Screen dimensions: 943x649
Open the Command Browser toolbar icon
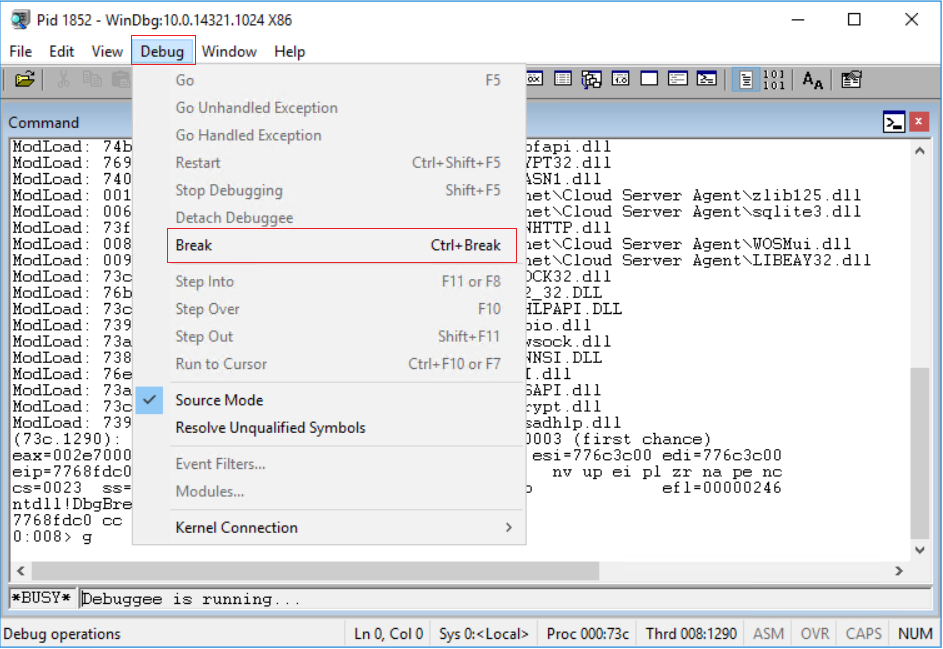[707, 79]
